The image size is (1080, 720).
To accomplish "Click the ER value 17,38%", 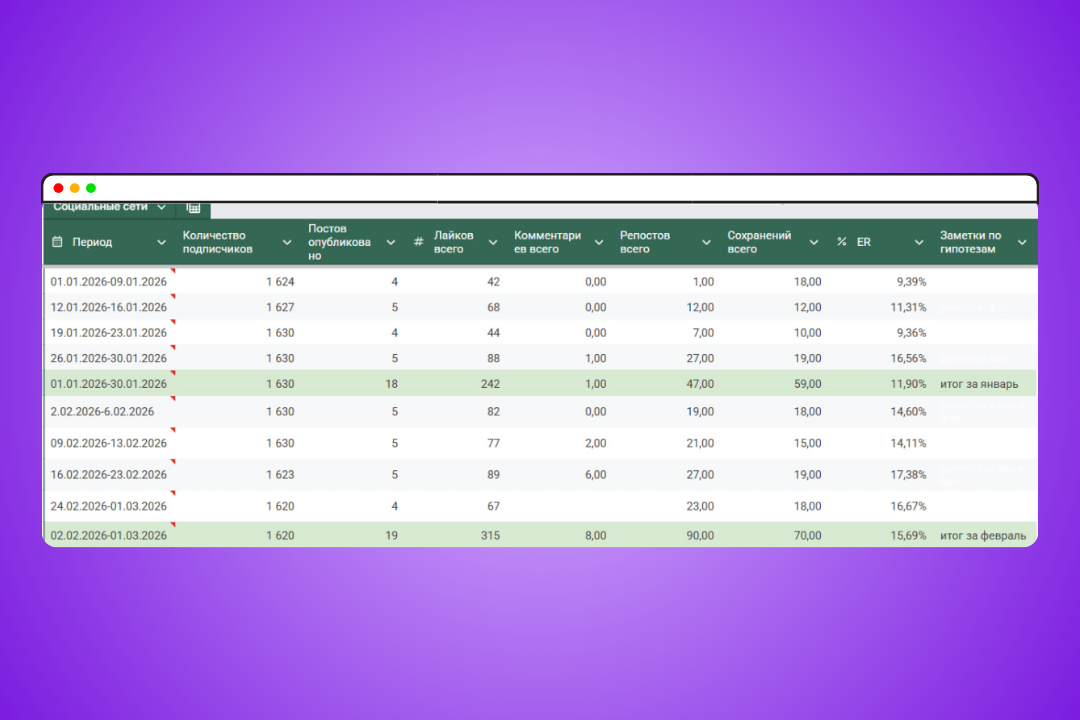I will pyautogui.click(x=908, y=475).
